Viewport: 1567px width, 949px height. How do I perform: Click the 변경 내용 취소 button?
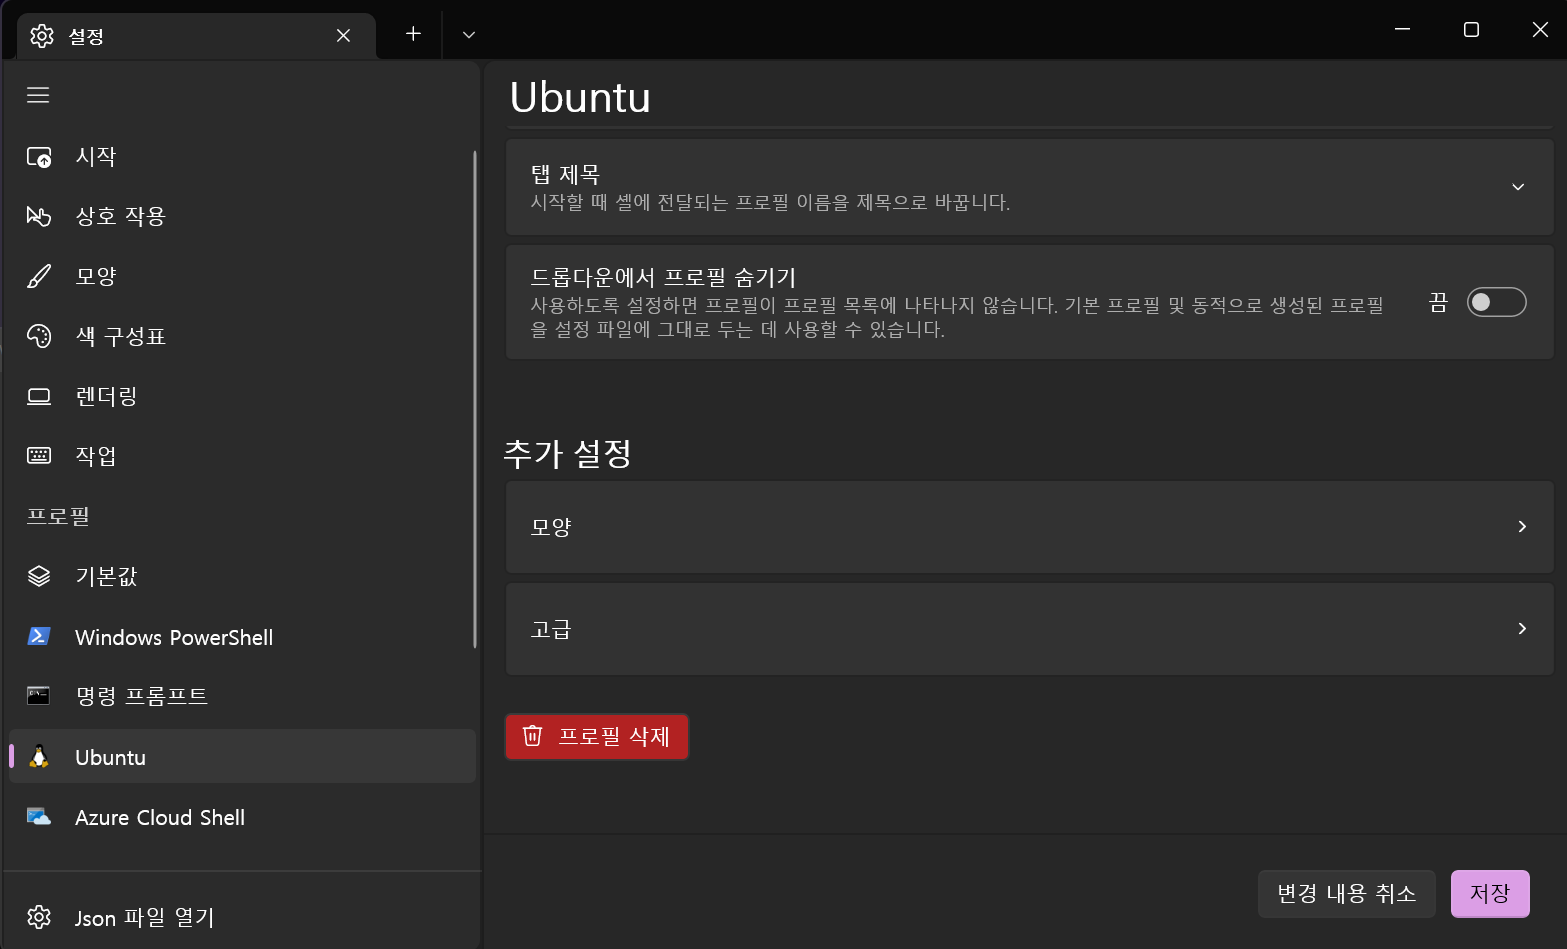(1346, 893)
